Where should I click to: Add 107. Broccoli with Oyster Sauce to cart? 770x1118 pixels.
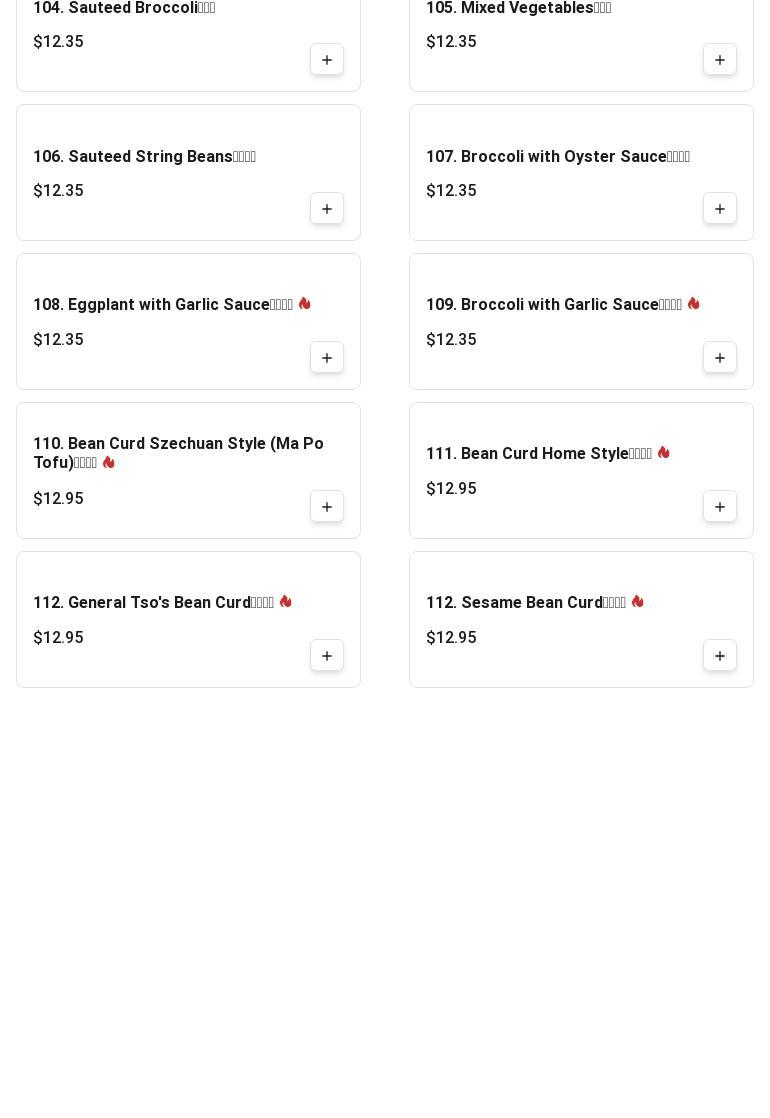[719, 209]
